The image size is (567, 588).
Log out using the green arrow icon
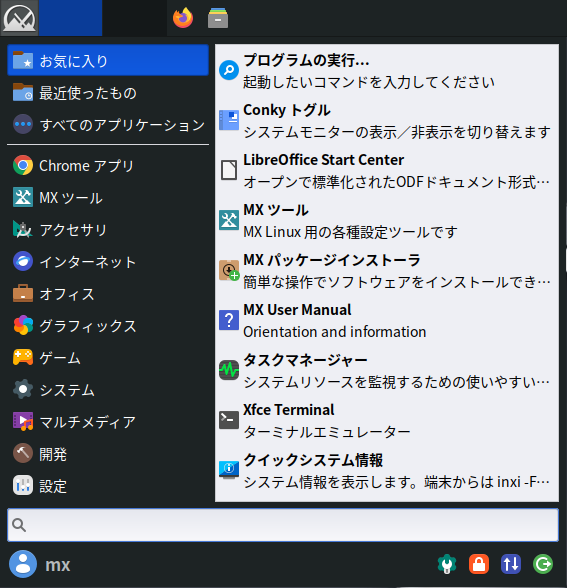point(543,564)
